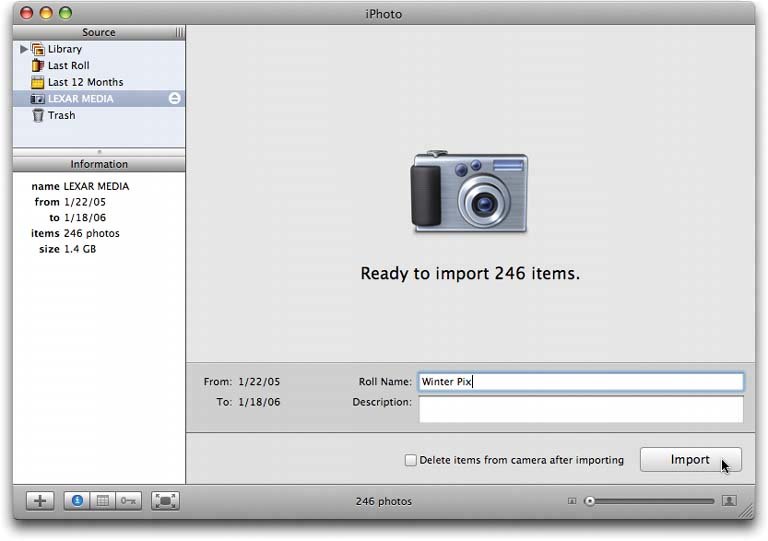
Task: Click the large thumbnail size icon
Action: [x=728, y=501]
